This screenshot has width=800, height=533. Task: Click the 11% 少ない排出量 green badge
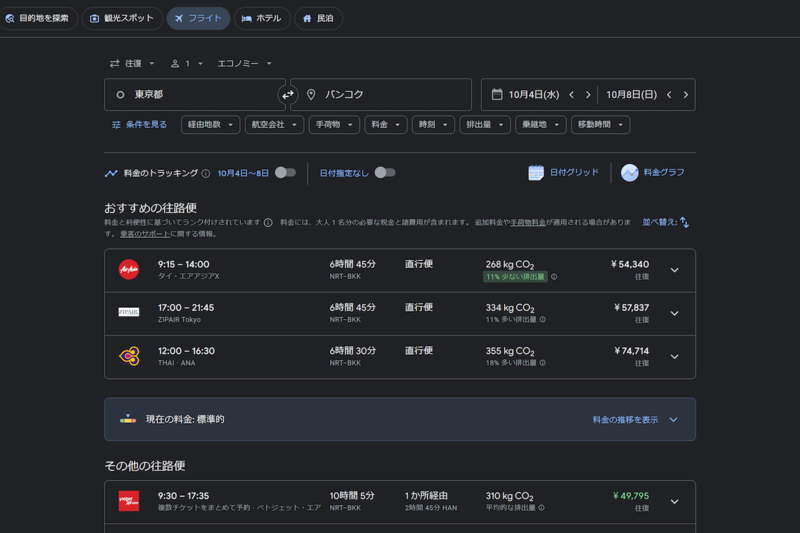coord(515,277)
